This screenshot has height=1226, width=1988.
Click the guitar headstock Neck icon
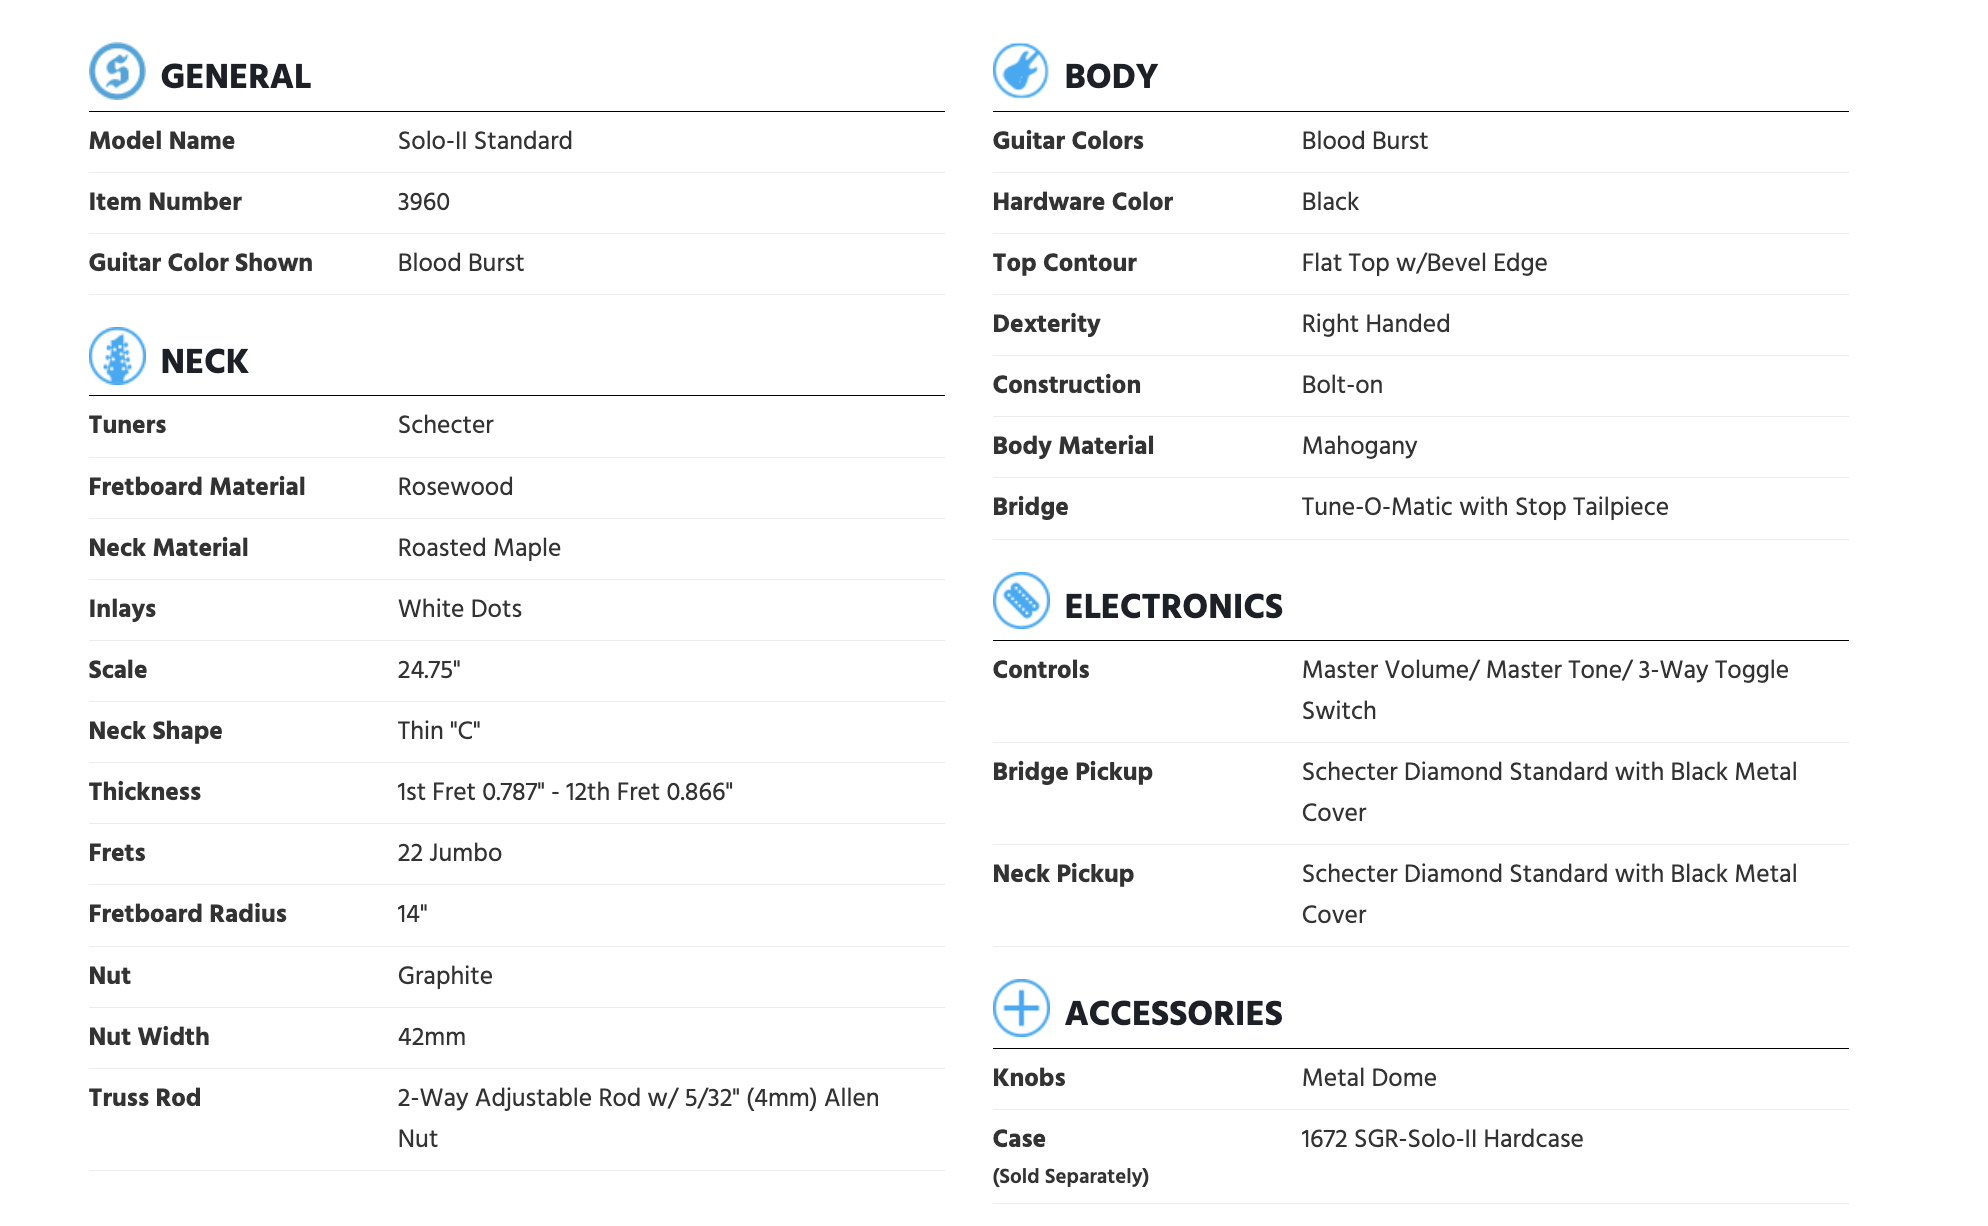pyautogui.click(x=117, y=356)
